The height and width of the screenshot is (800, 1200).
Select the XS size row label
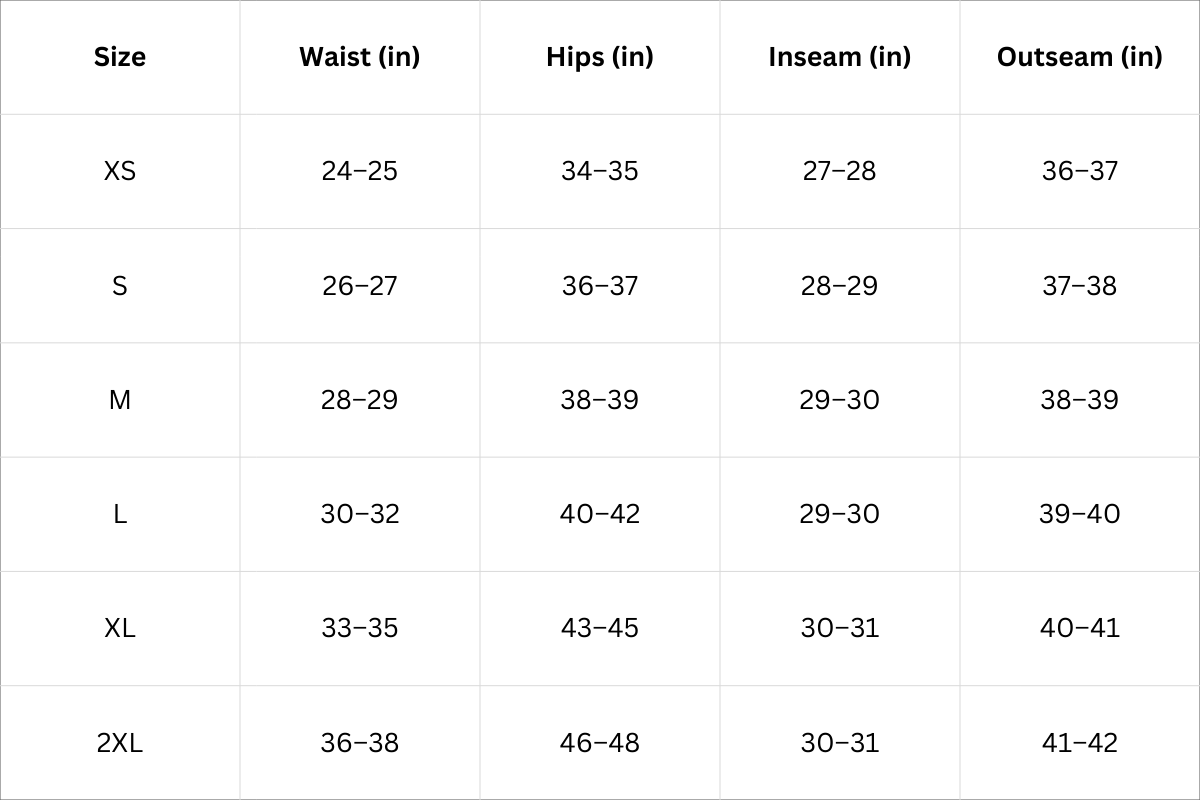tap(120, 171)
